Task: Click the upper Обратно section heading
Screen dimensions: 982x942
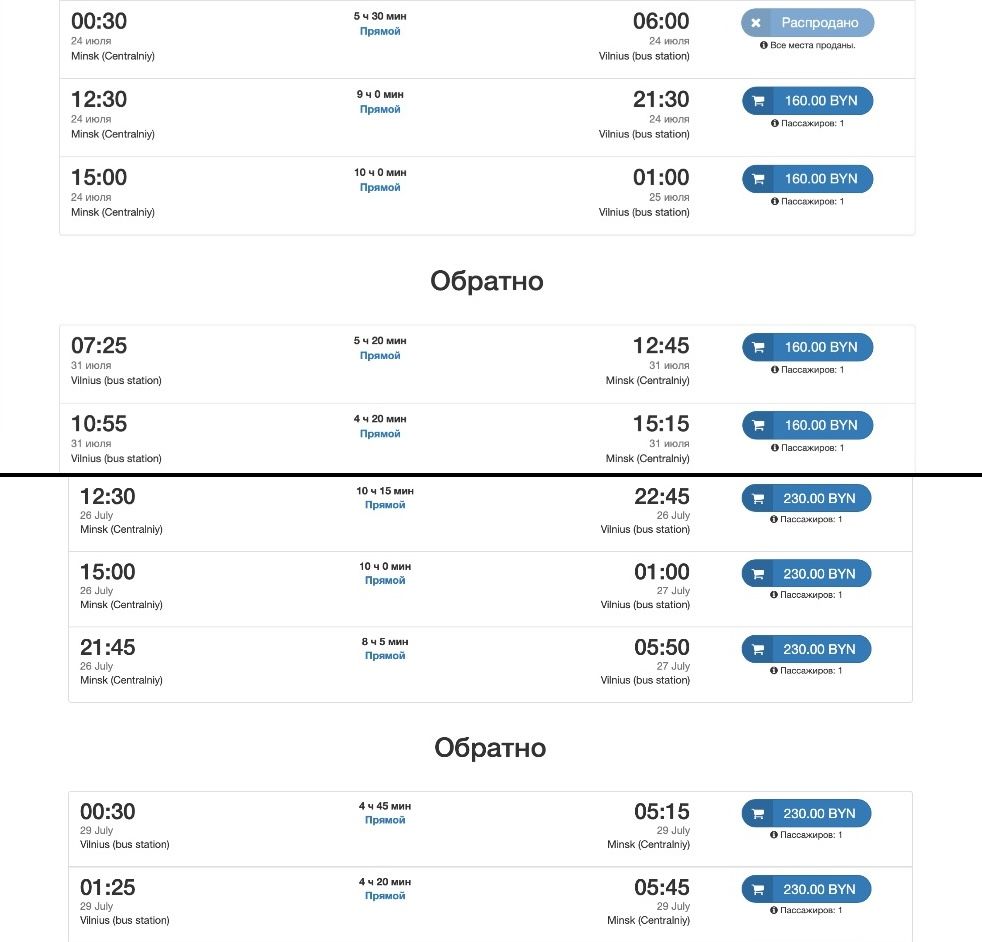Action: 487,281
